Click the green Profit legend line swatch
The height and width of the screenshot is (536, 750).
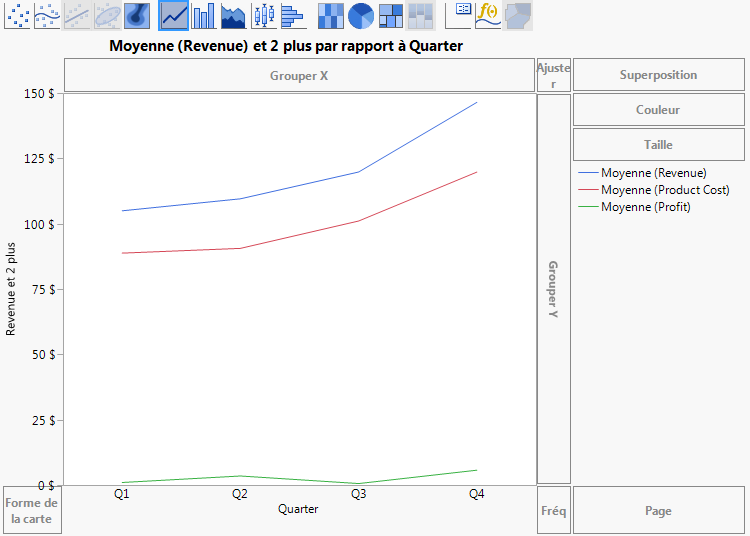tap(588, 207)
